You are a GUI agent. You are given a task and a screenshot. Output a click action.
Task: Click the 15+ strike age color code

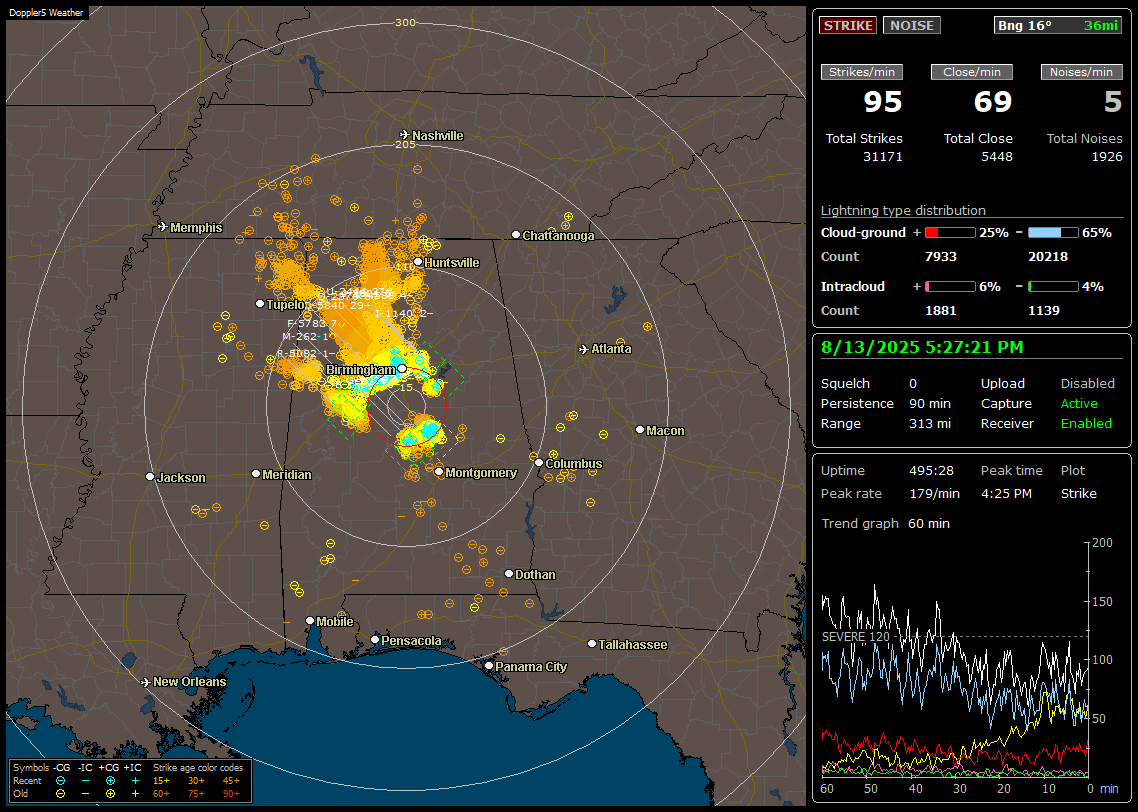[x=161, y=781]
